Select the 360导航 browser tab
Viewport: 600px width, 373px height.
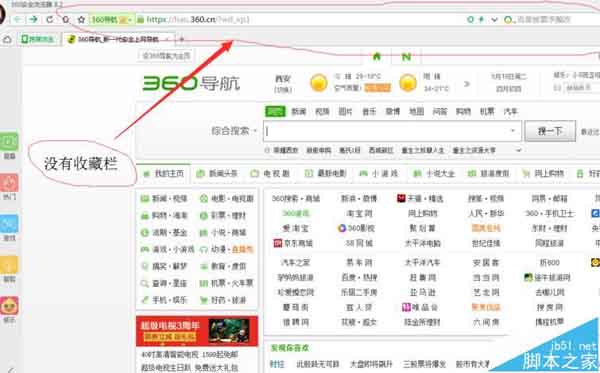pos(118,39)
